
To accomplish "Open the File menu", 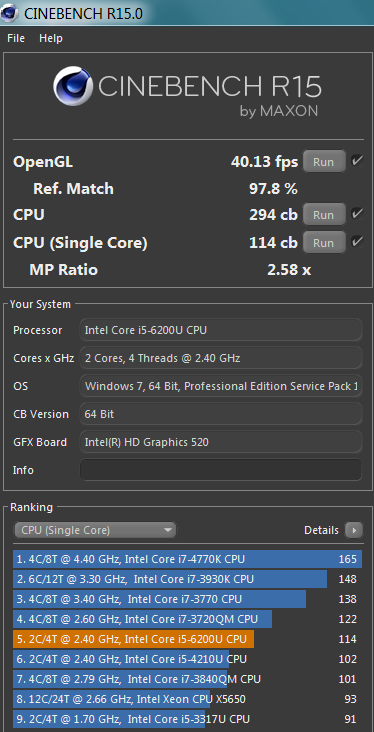I will 16,38.
